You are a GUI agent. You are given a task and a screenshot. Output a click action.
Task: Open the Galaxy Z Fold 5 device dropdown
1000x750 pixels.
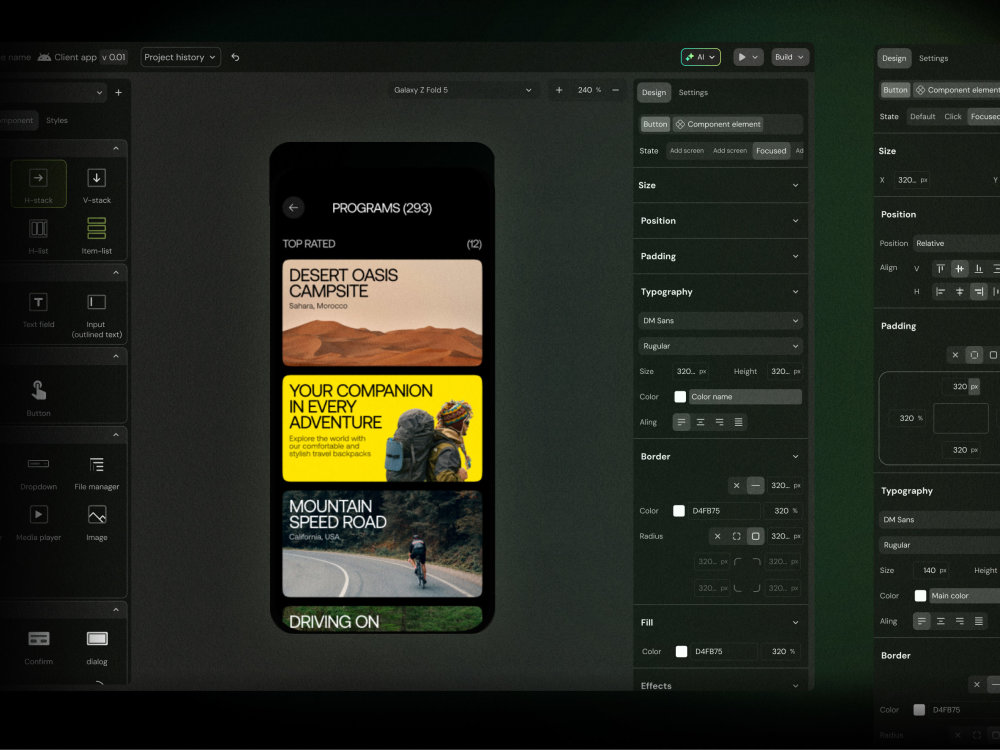pos(462,90)
